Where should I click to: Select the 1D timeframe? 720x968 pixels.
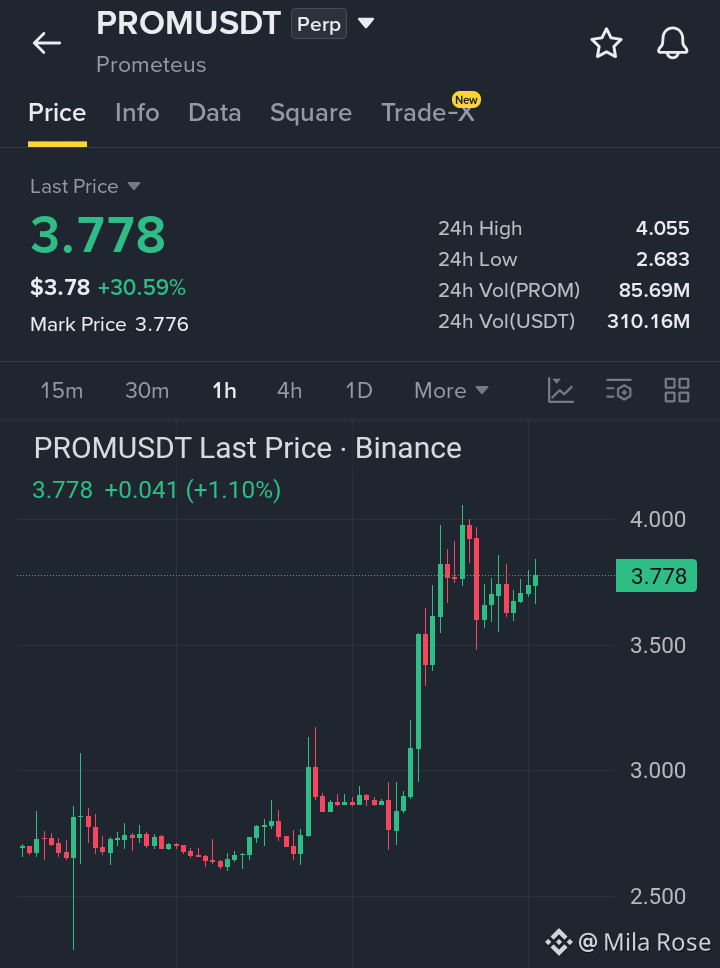359,390
